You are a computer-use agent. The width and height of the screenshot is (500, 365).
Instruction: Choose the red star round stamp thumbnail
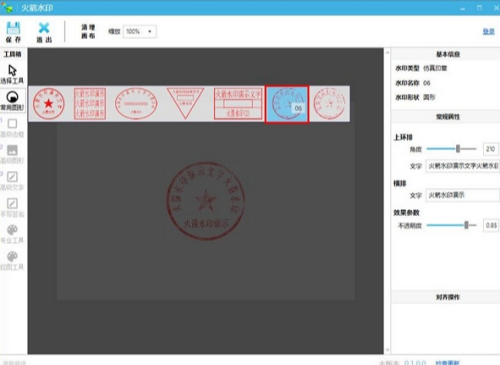(49, 104)
